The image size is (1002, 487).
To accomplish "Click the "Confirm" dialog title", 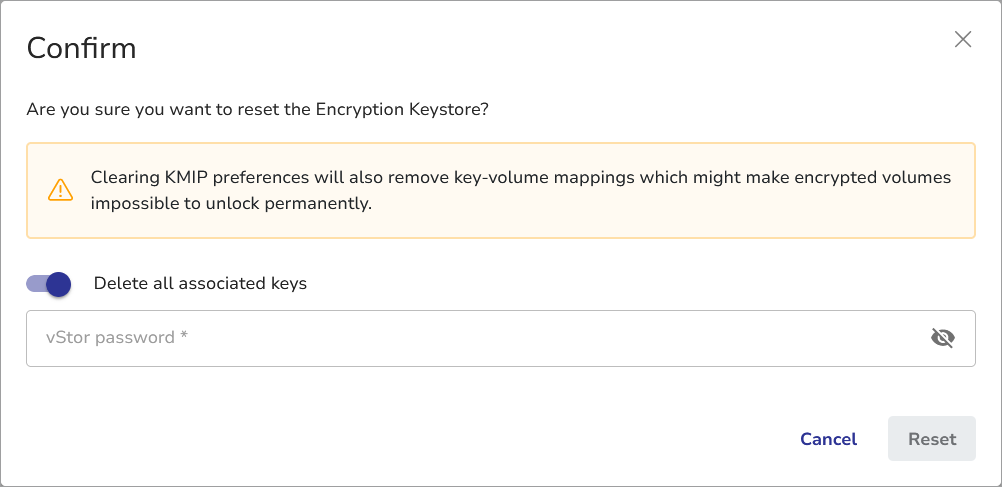I will tap(81, 48).
